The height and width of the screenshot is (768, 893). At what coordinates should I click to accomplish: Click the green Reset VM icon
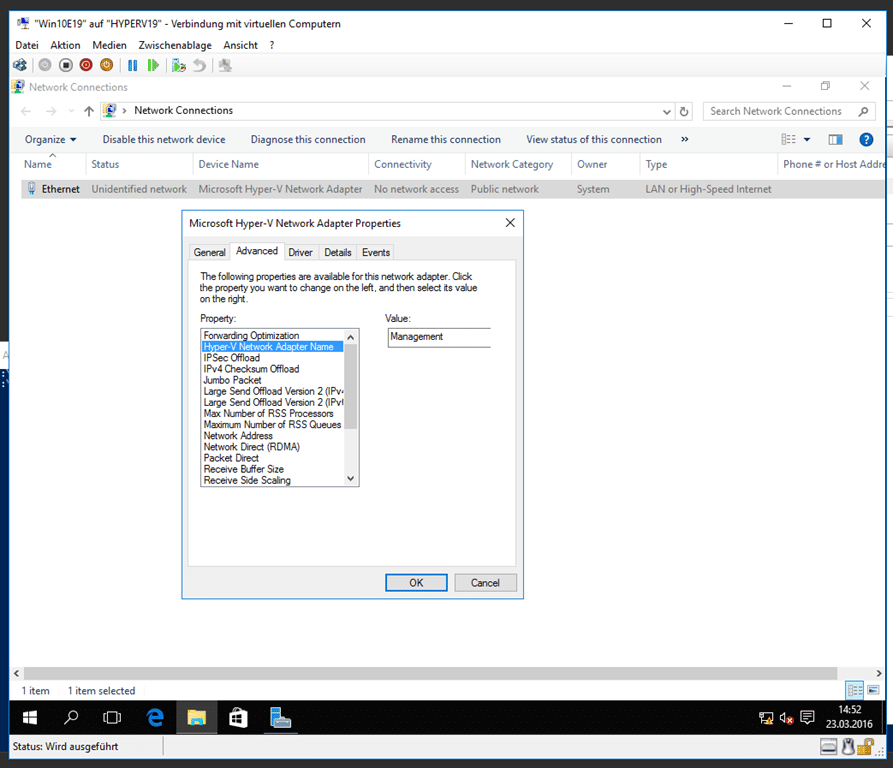tap(153, 65)
